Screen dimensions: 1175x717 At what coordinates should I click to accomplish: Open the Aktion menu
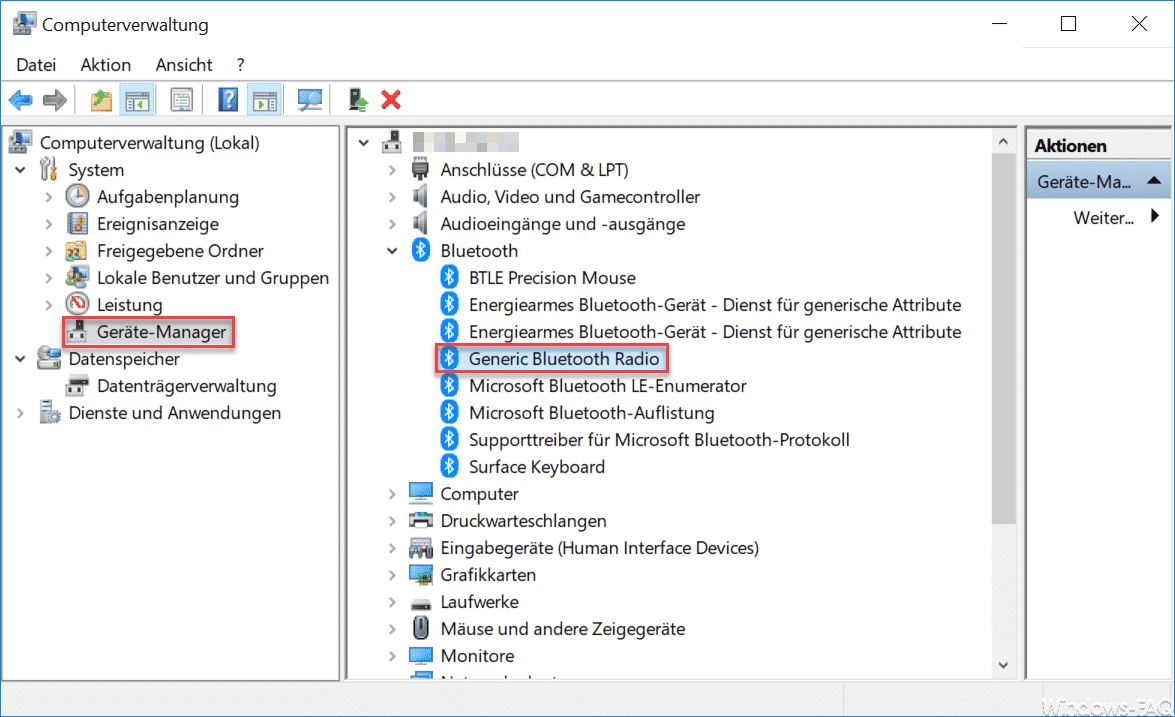tap(106, 65)
